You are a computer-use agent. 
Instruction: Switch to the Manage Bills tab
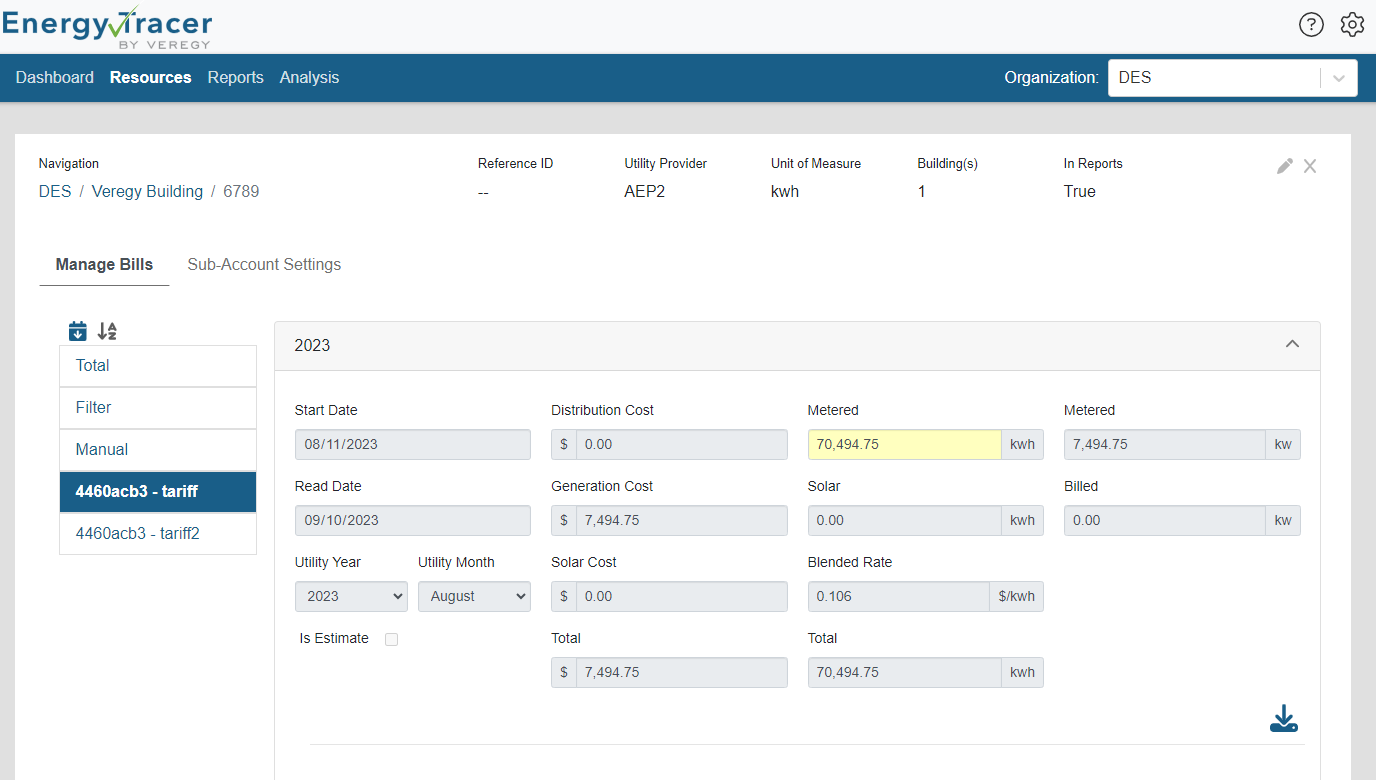[104, 265]
